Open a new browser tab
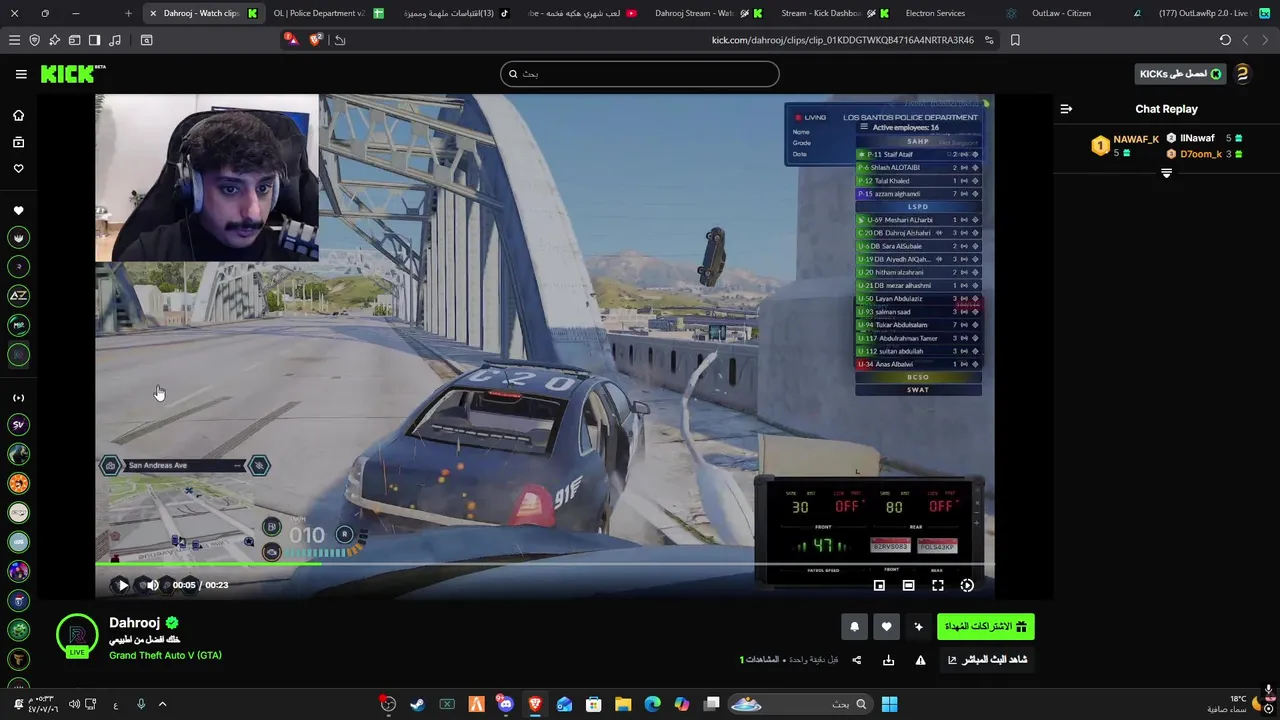Screen dimensions: 1280x720 click(x=128, y=13)
